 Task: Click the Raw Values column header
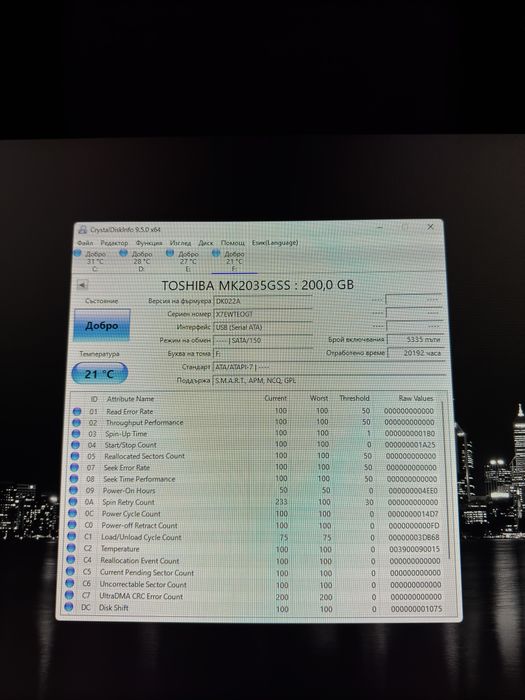[x=416, y=398]
